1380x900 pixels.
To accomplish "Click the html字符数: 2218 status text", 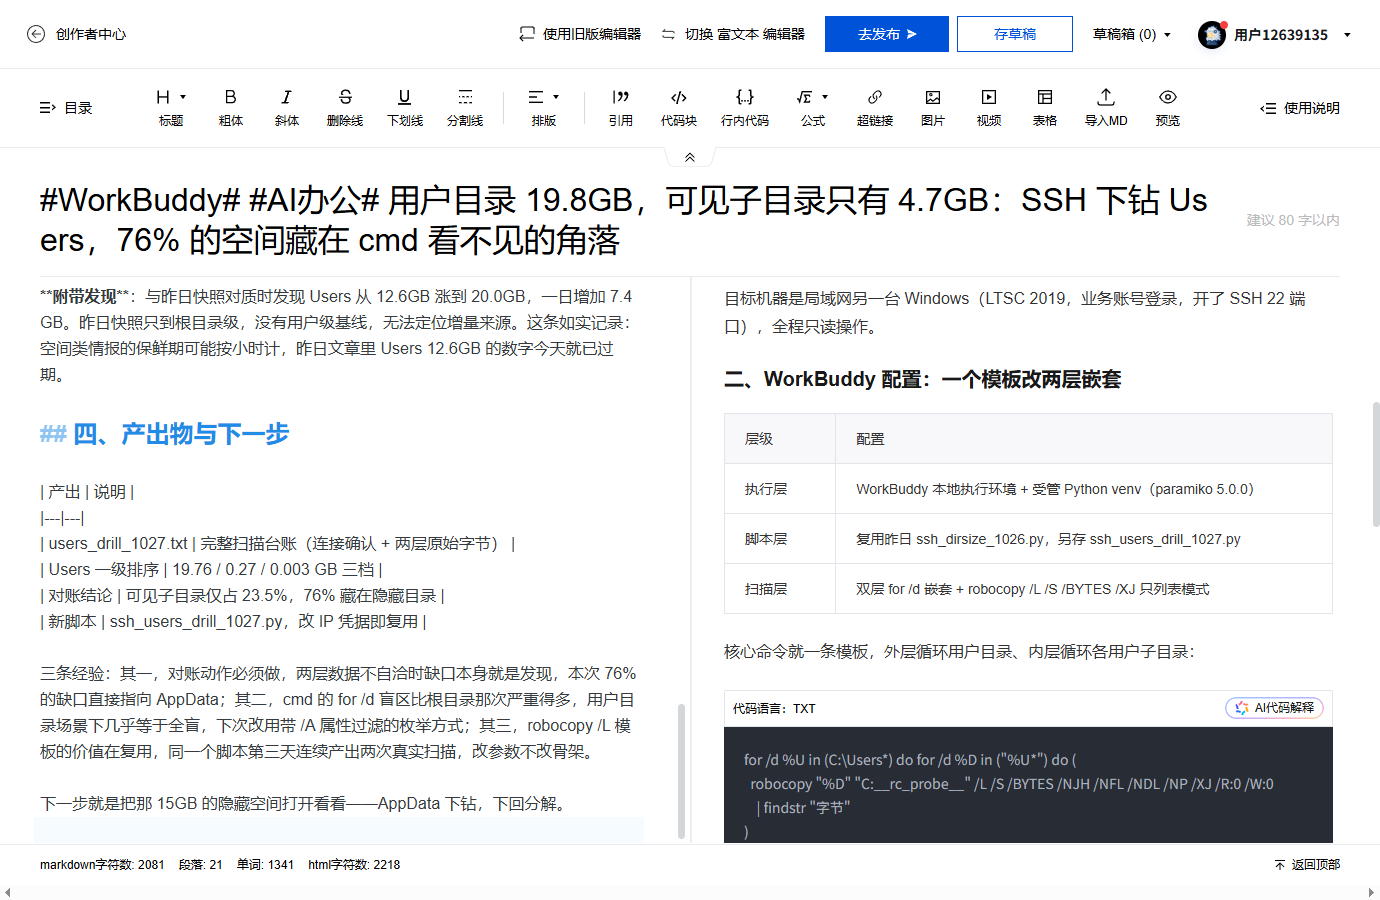I will tap(354, 865).
